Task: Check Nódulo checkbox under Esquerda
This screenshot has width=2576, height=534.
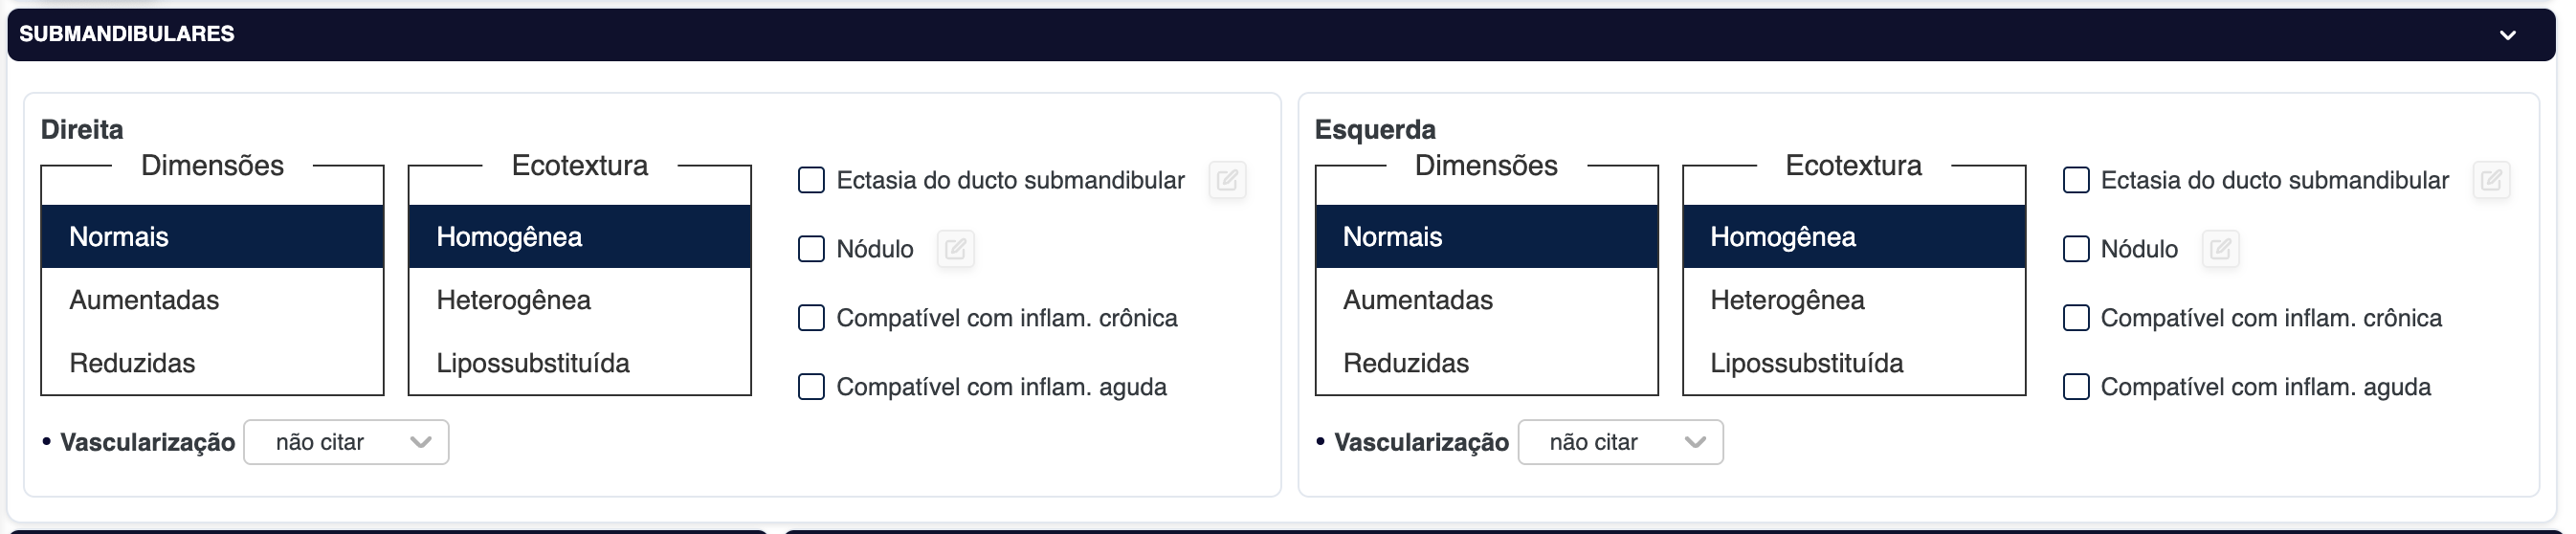Action: pyautogui.click(x=2076, y=249)
